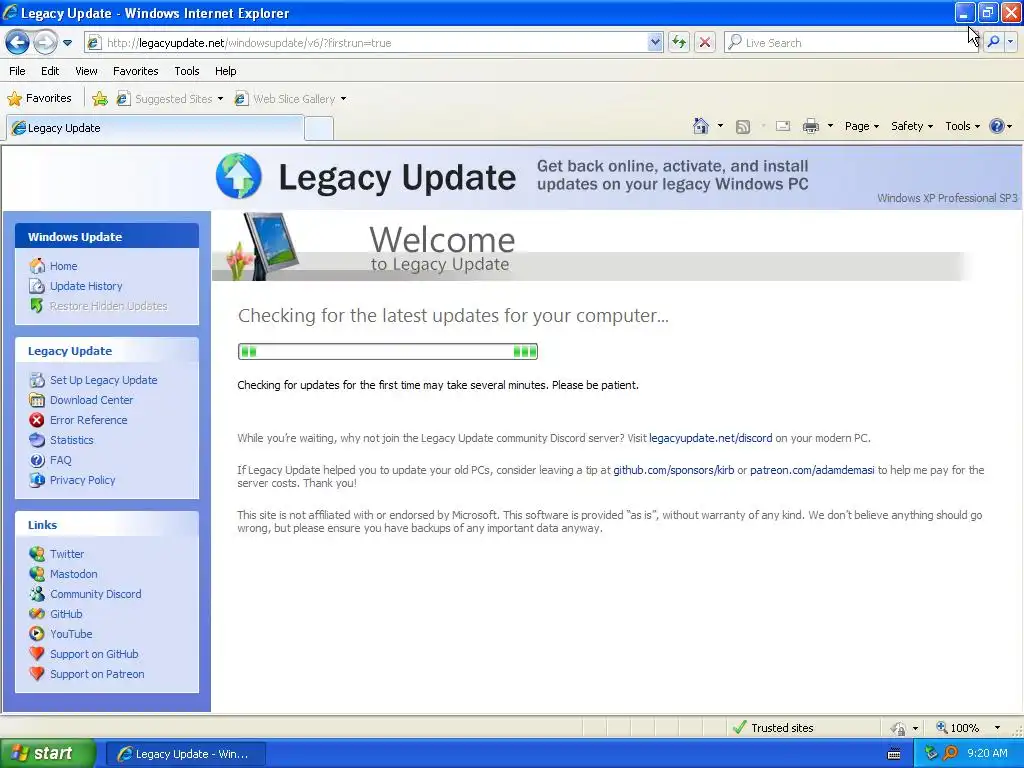Click Support on Patreon link

(x=97, y=674)
